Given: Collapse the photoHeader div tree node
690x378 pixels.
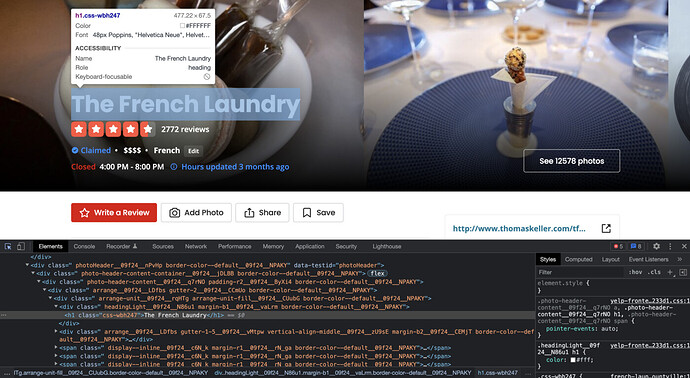Looking at the screenshot, I should point(27,265).
